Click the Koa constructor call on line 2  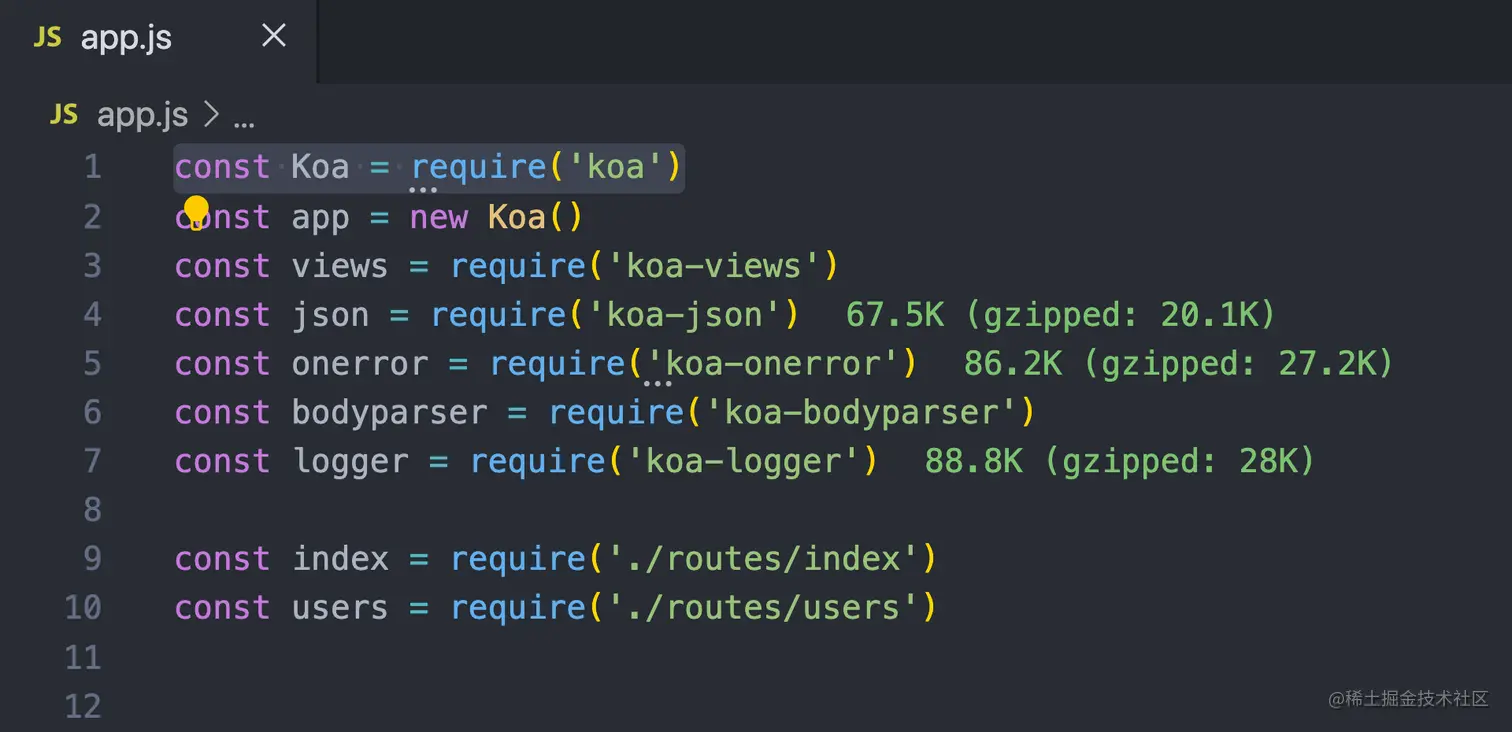(516, 217)
